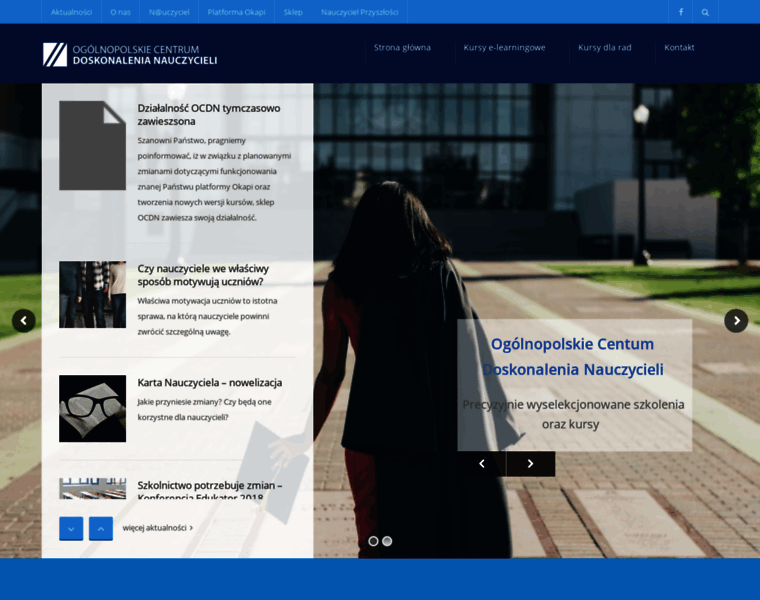Select the first slide indicator dot

[x=374, y=541]
